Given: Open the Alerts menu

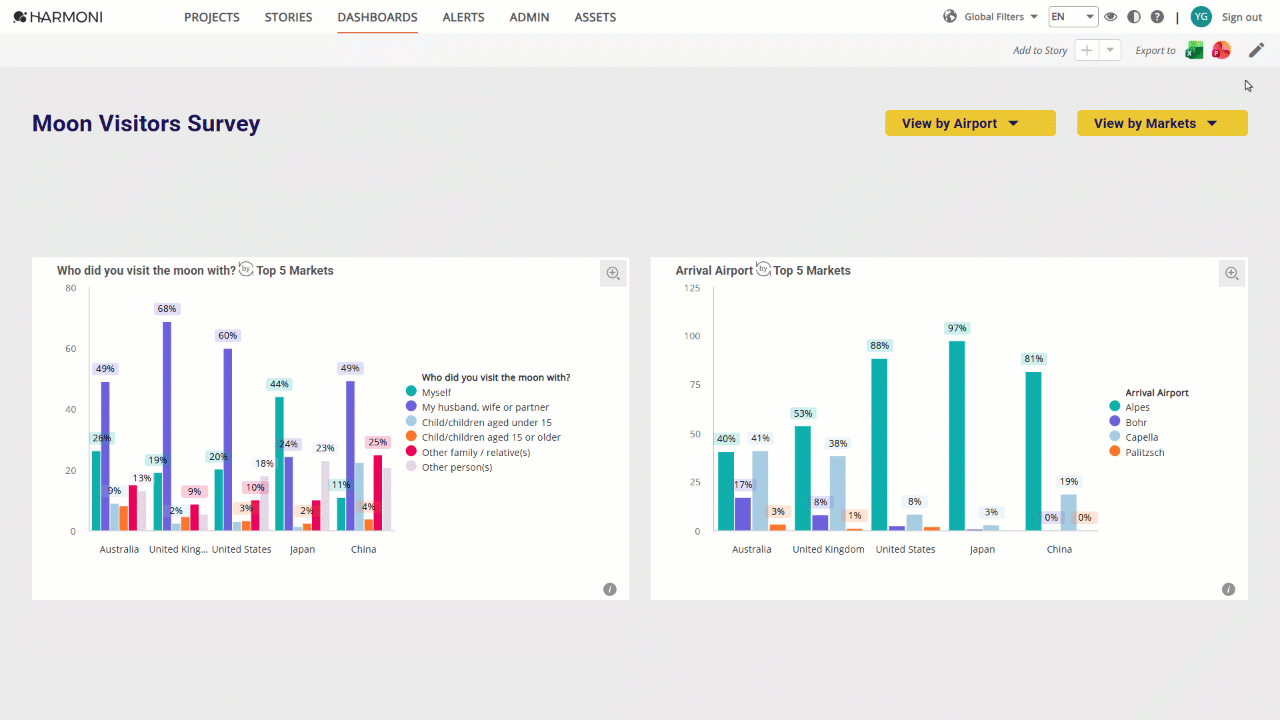Looking at the screenshot, I should tap(463, 17).
